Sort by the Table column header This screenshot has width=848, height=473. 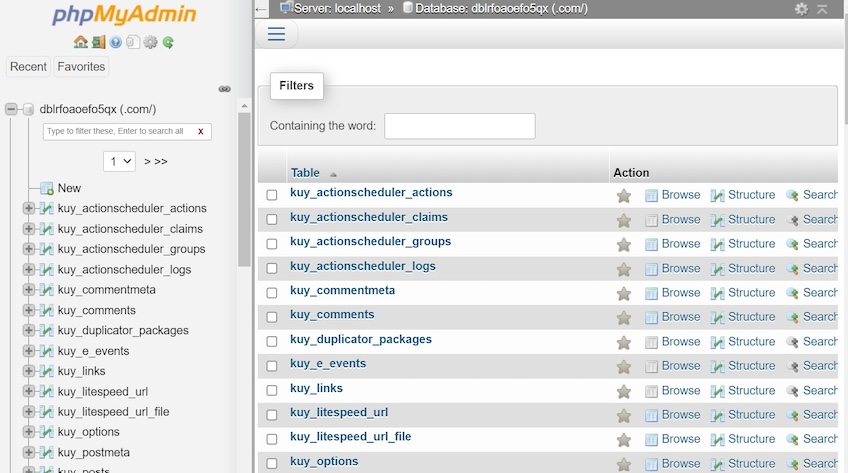pos(305,173)
